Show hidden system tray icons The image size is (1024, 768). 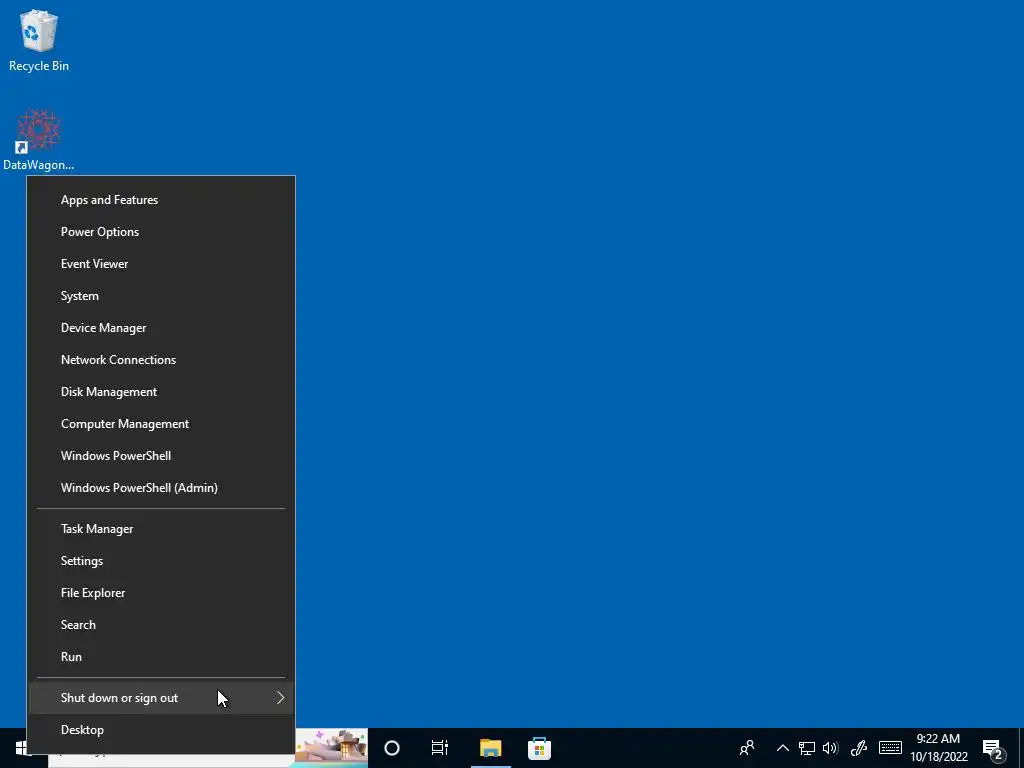782,748
